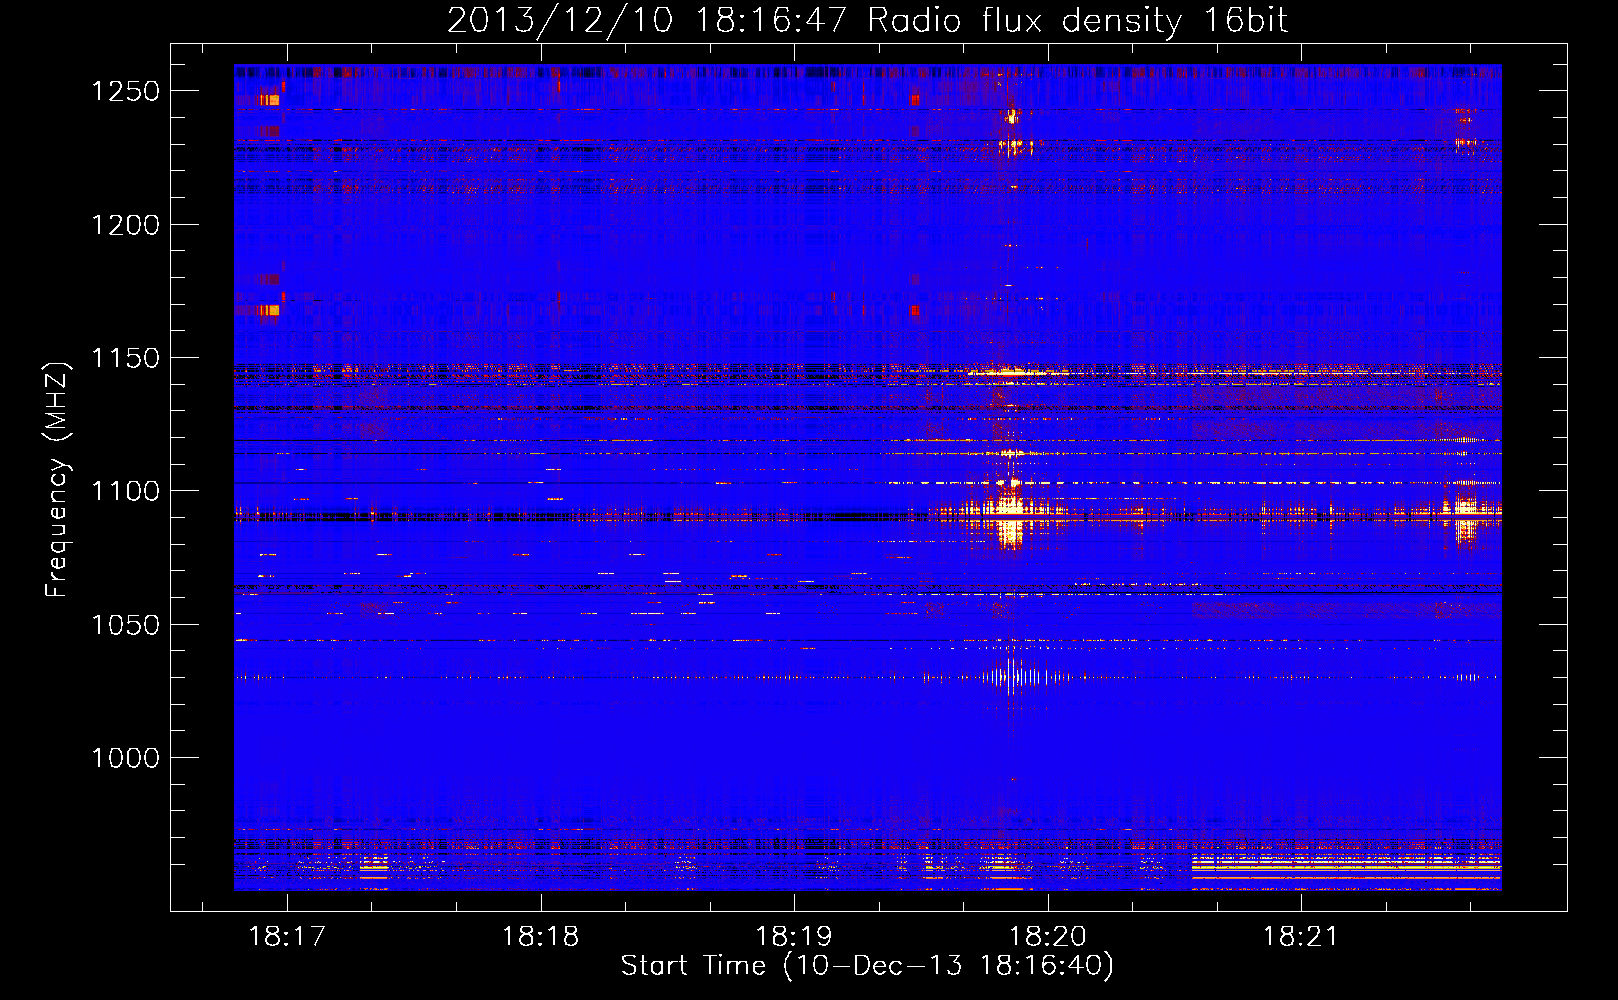Select the 1250 frequency tick label
The height and width of the screenshot is (1000, 1618).
click(125, 91)
